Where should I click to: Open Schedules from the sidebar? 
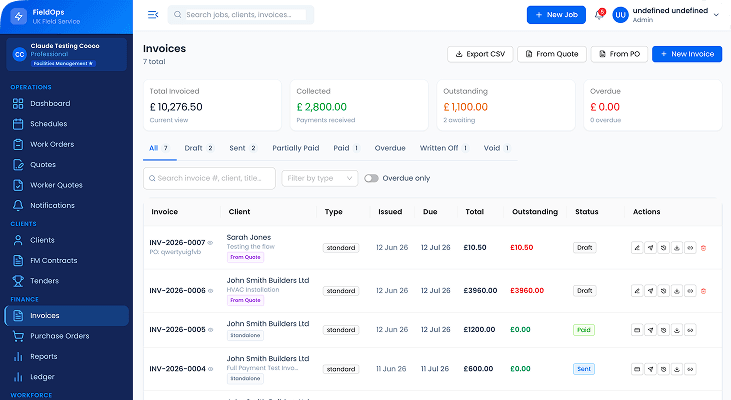click(66, 124)
